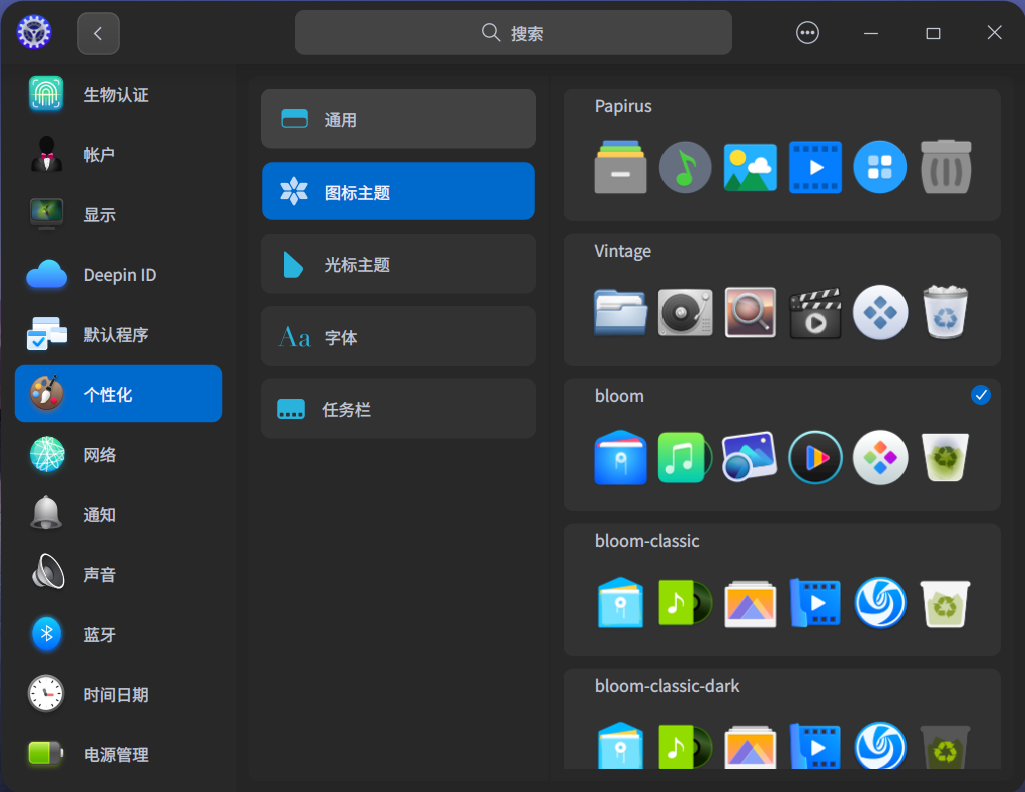Screen dimensions: 1025x792
Task: Click the checkmark on bloom theme
Action: [980, 396]
